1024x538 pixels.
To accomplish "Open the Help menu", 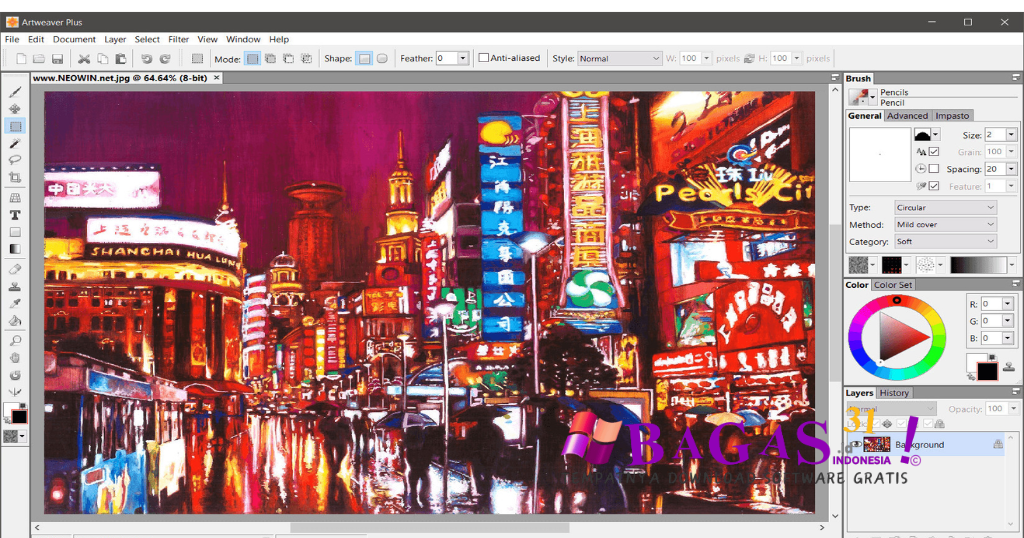I will pyautogui.click(x=279, y=39).
